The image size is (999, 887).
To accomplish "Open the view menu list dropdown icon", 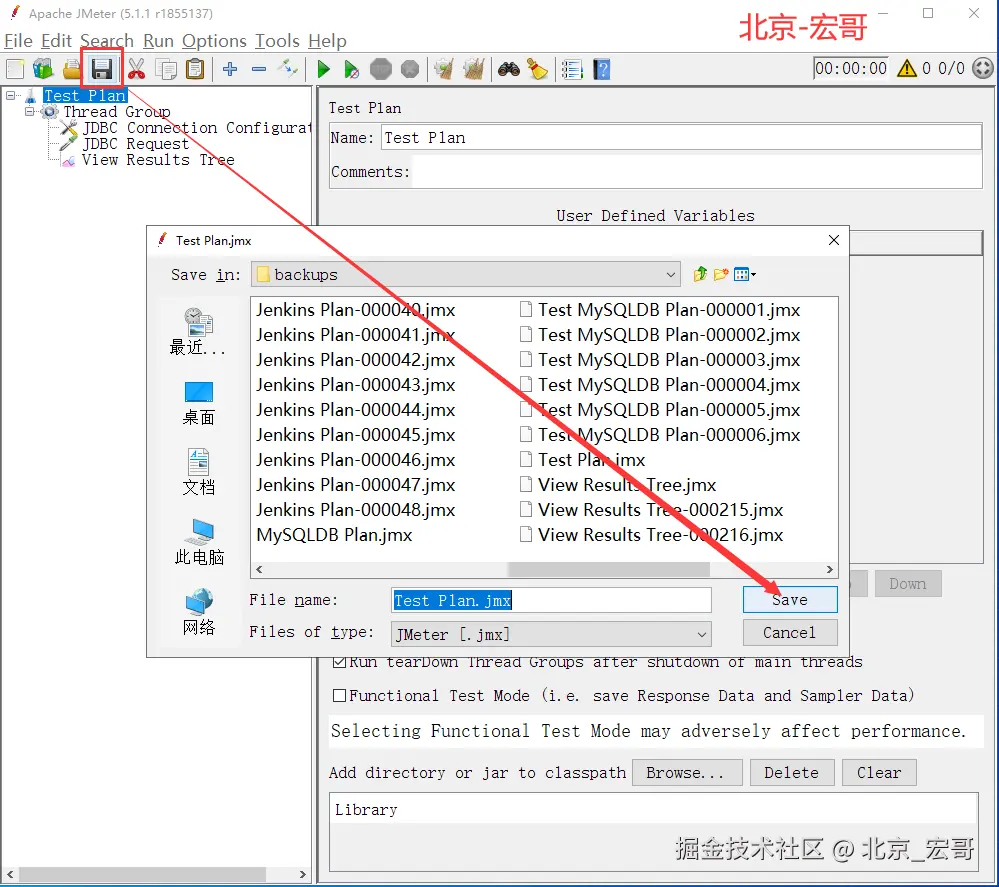I will [x=745, y=274].
